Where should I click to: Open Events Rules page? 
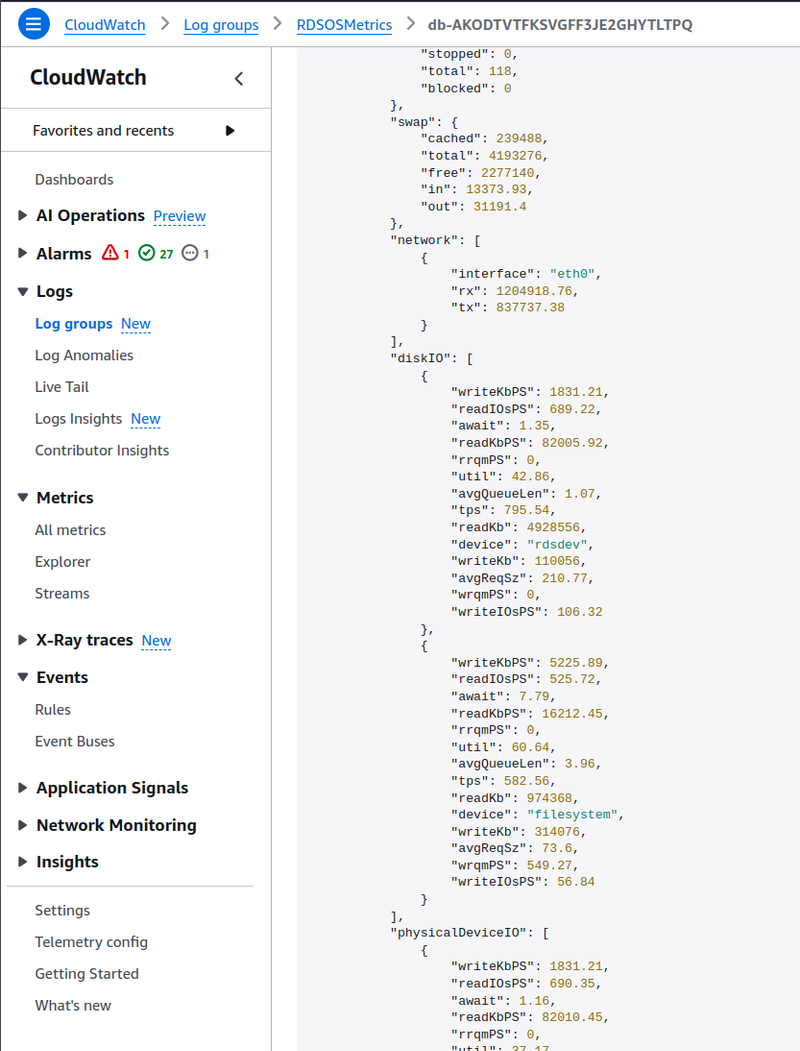tap(53, 709)
